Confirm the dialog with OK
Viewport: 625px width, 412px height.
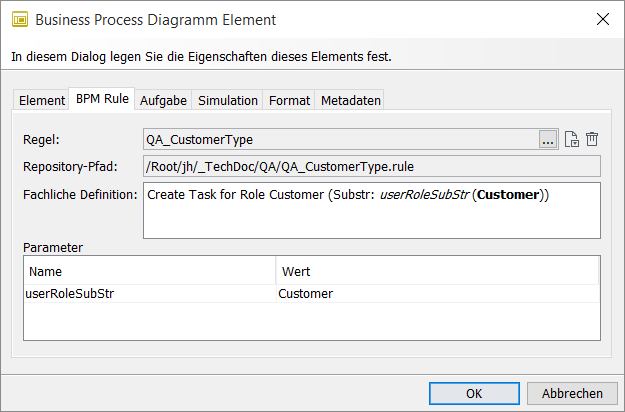474,393
